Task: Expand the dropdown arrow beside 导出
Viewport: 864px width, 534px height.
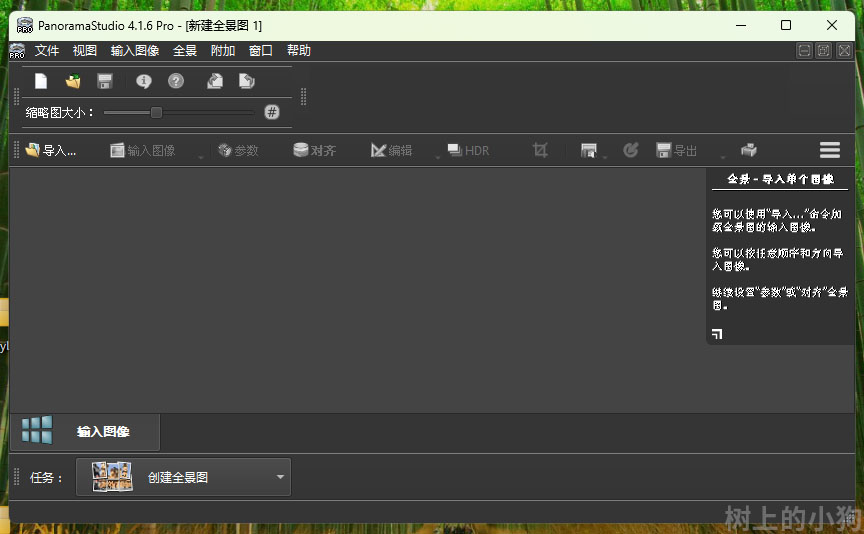Action: point(722,155)
